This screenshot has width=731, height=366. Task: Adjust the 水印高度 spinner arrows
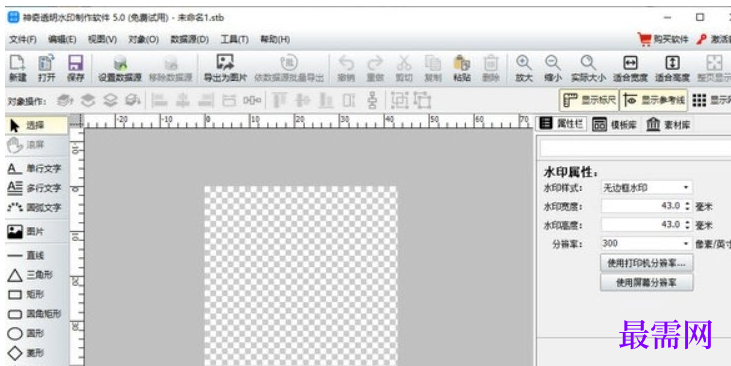[687, 225]
